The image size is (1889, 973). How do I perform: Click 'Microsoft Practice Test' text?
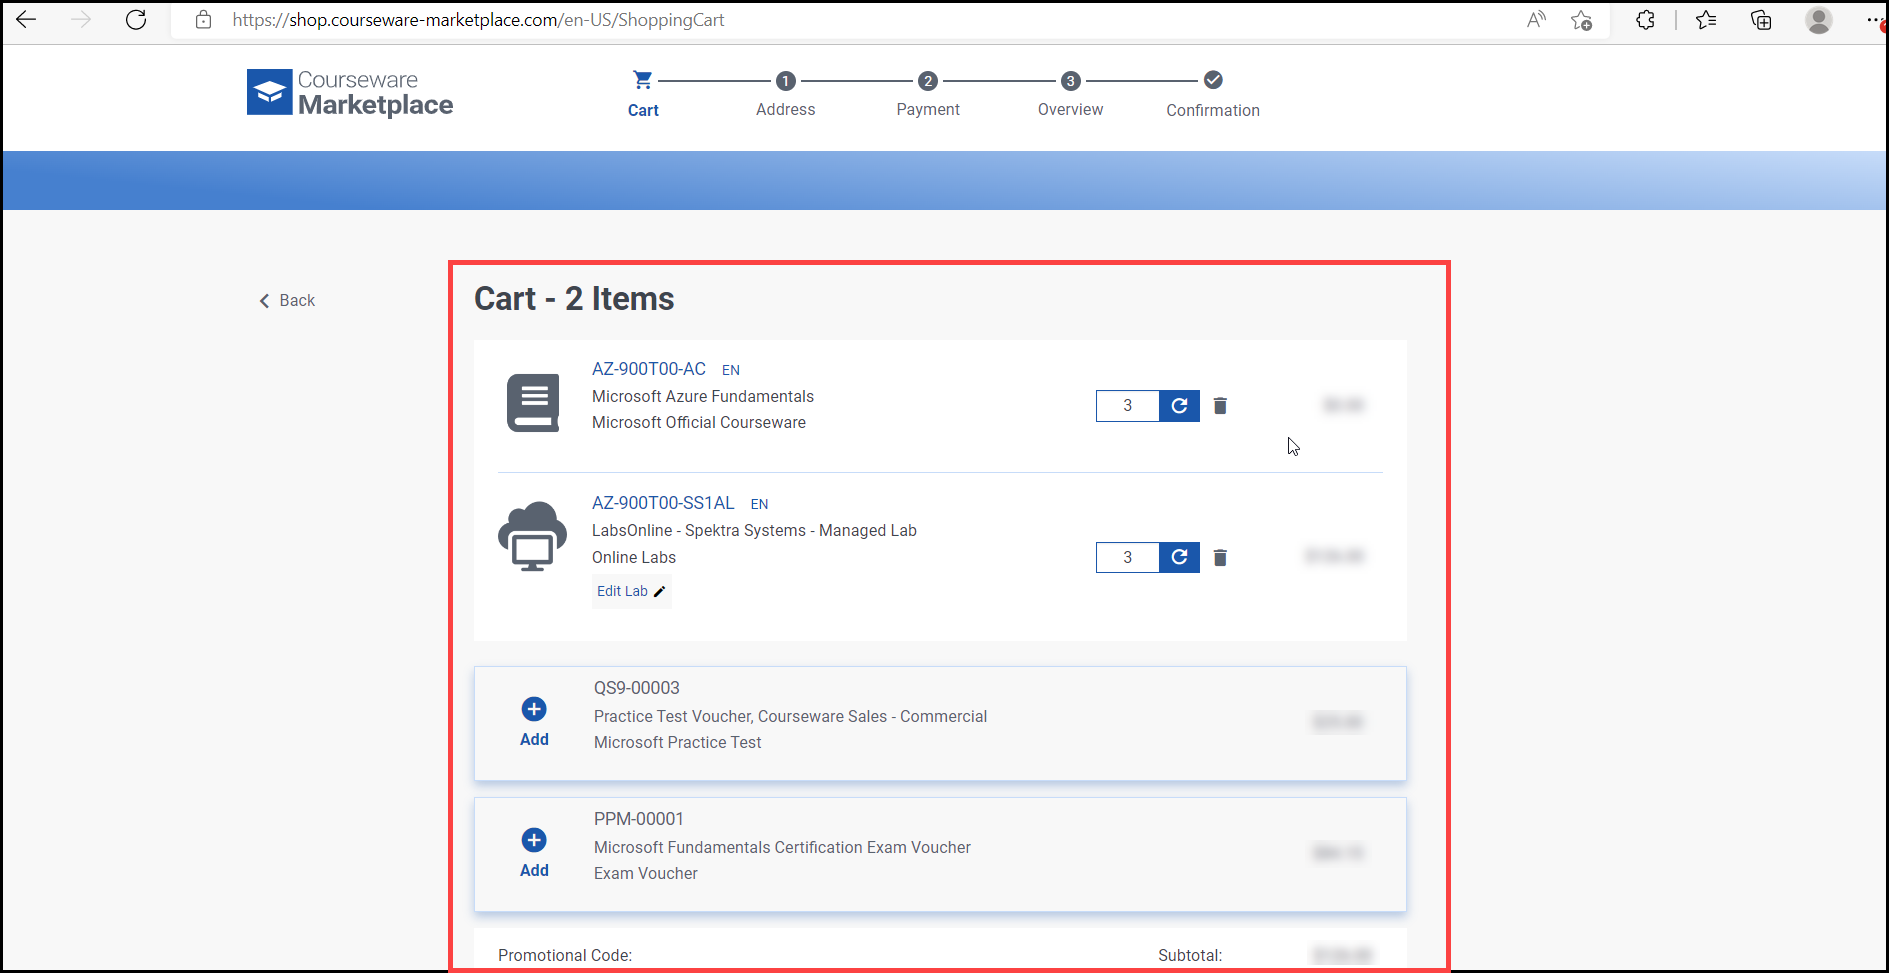[678, 742]
